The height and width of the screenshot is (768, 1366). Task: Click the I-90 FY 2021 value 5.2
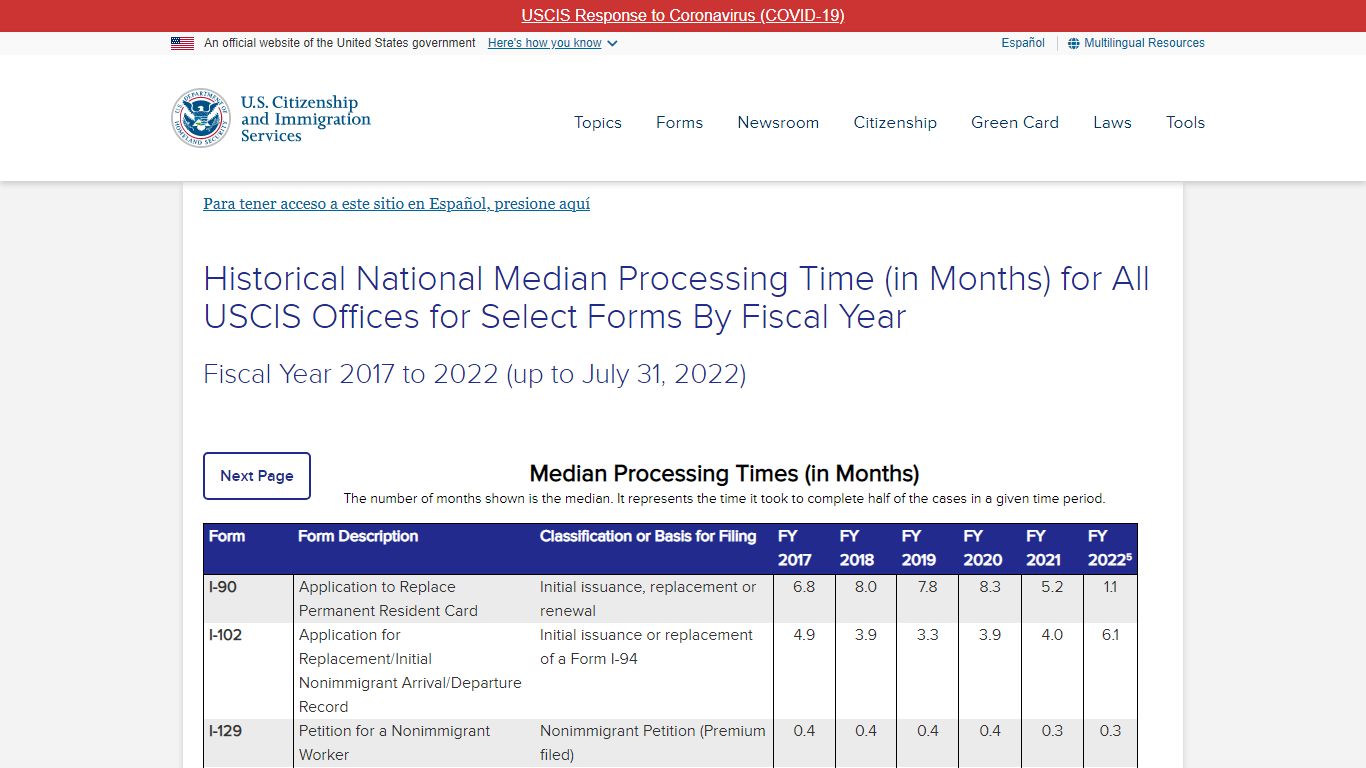[x=1052, y=587]
